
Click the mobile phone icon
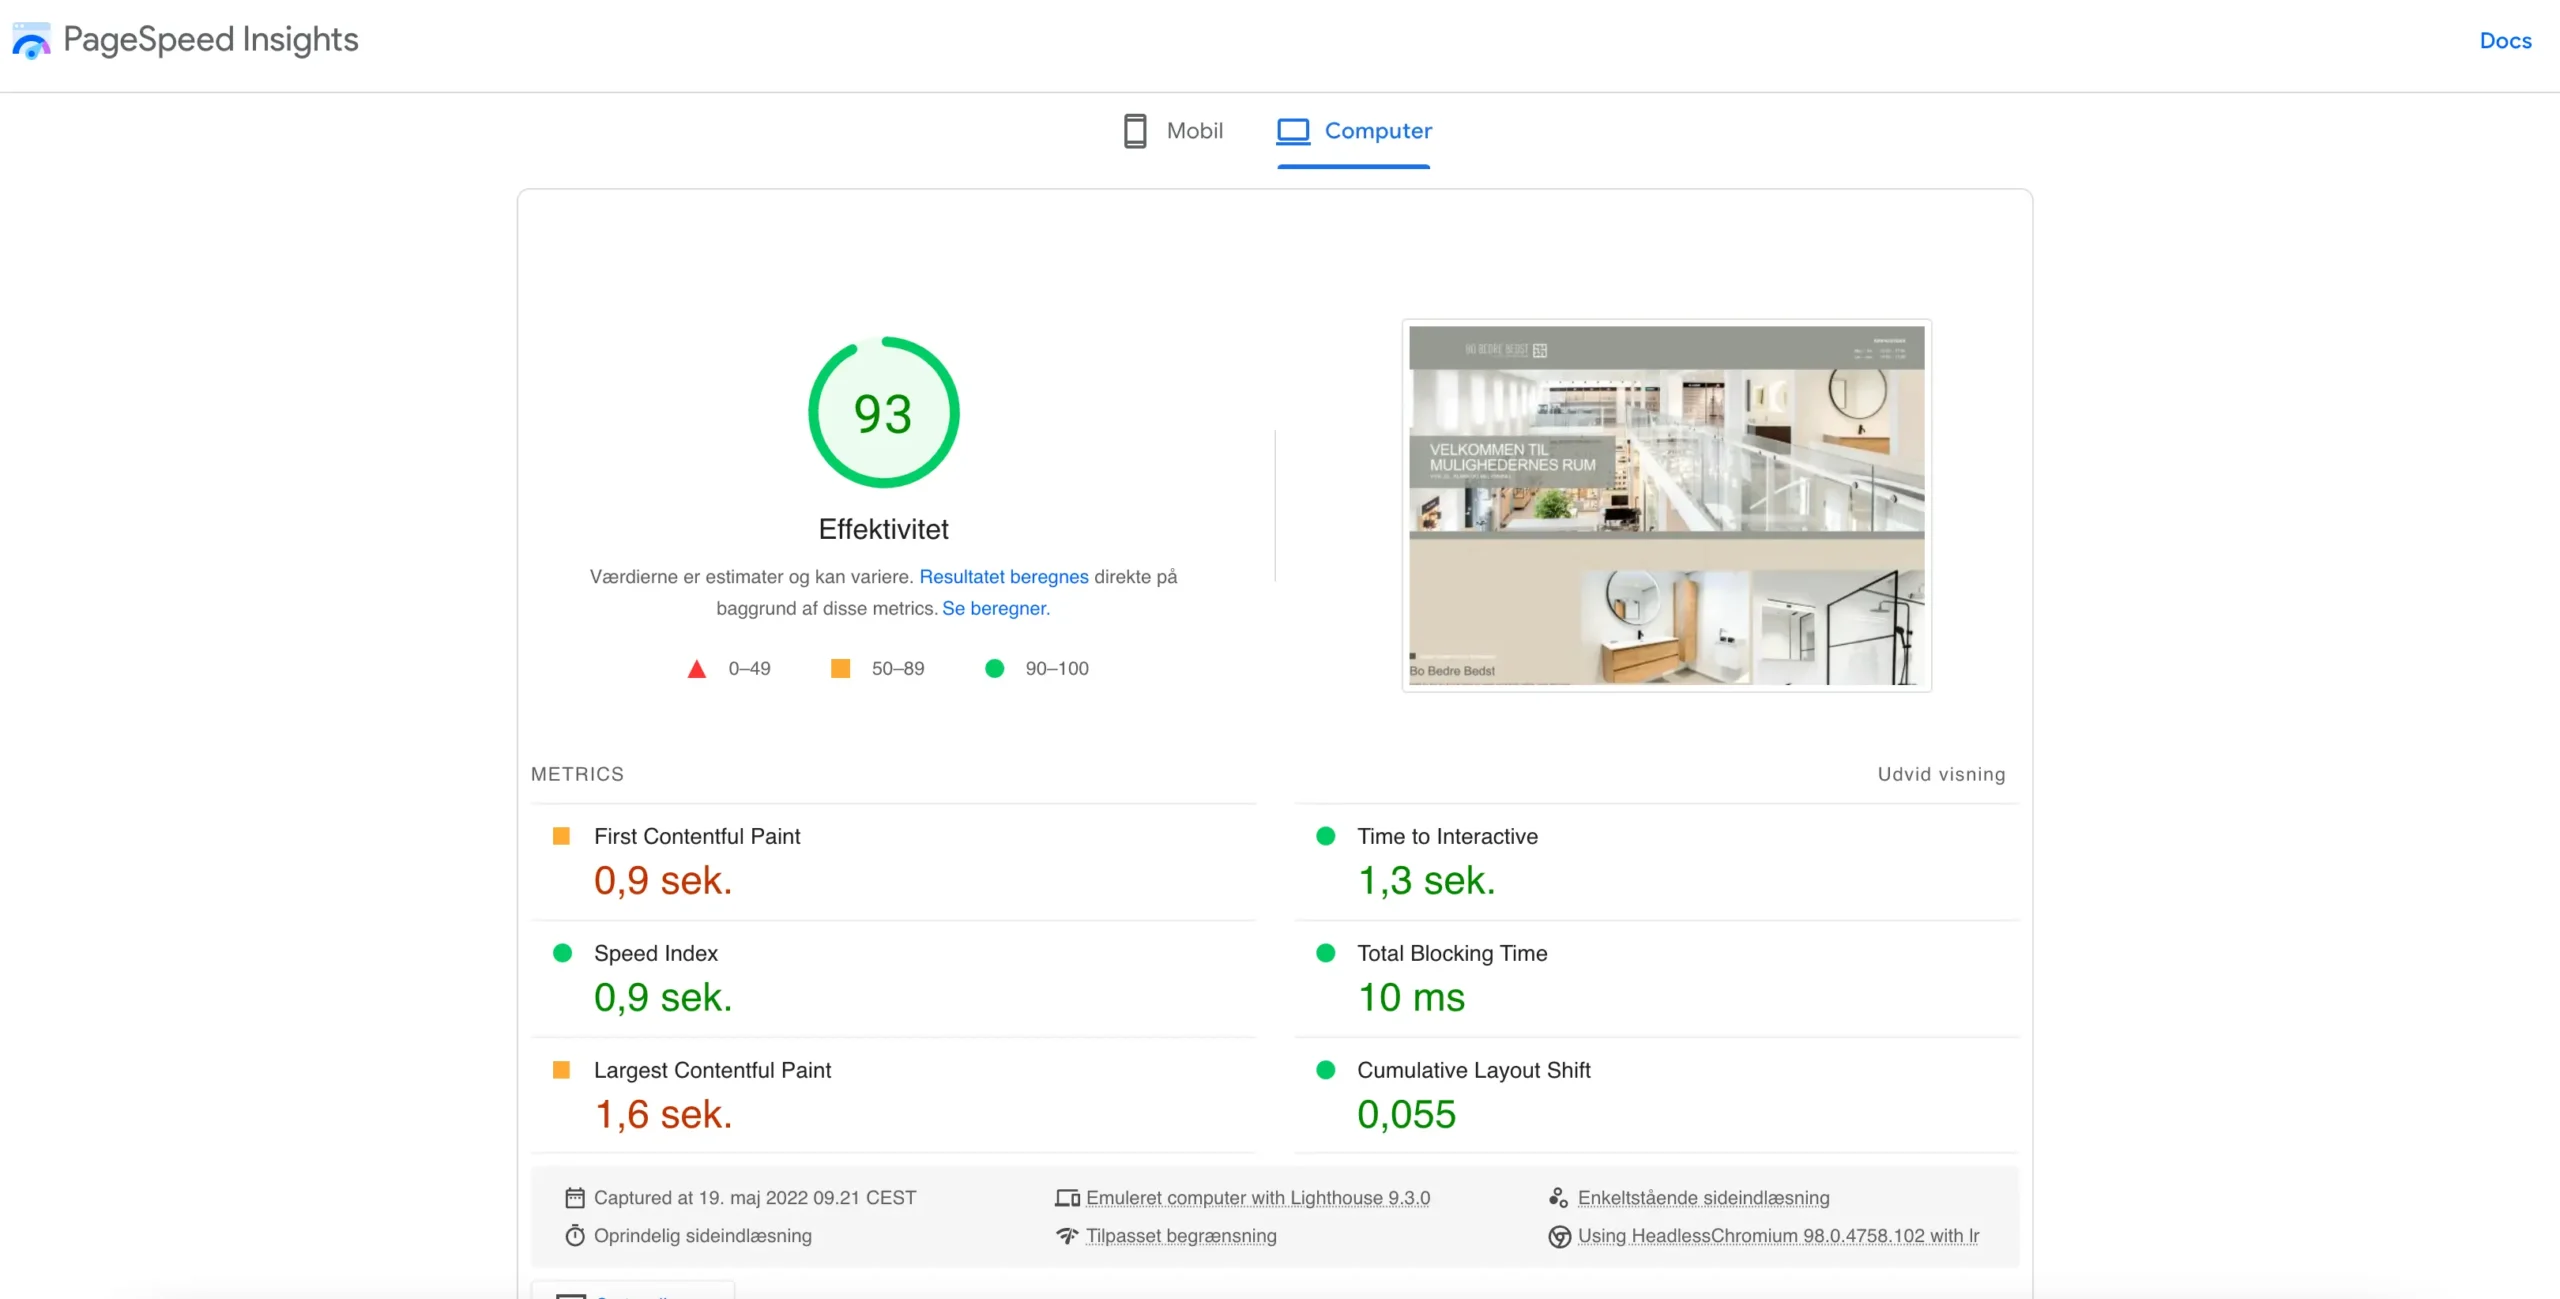[x=1135, y=131]
